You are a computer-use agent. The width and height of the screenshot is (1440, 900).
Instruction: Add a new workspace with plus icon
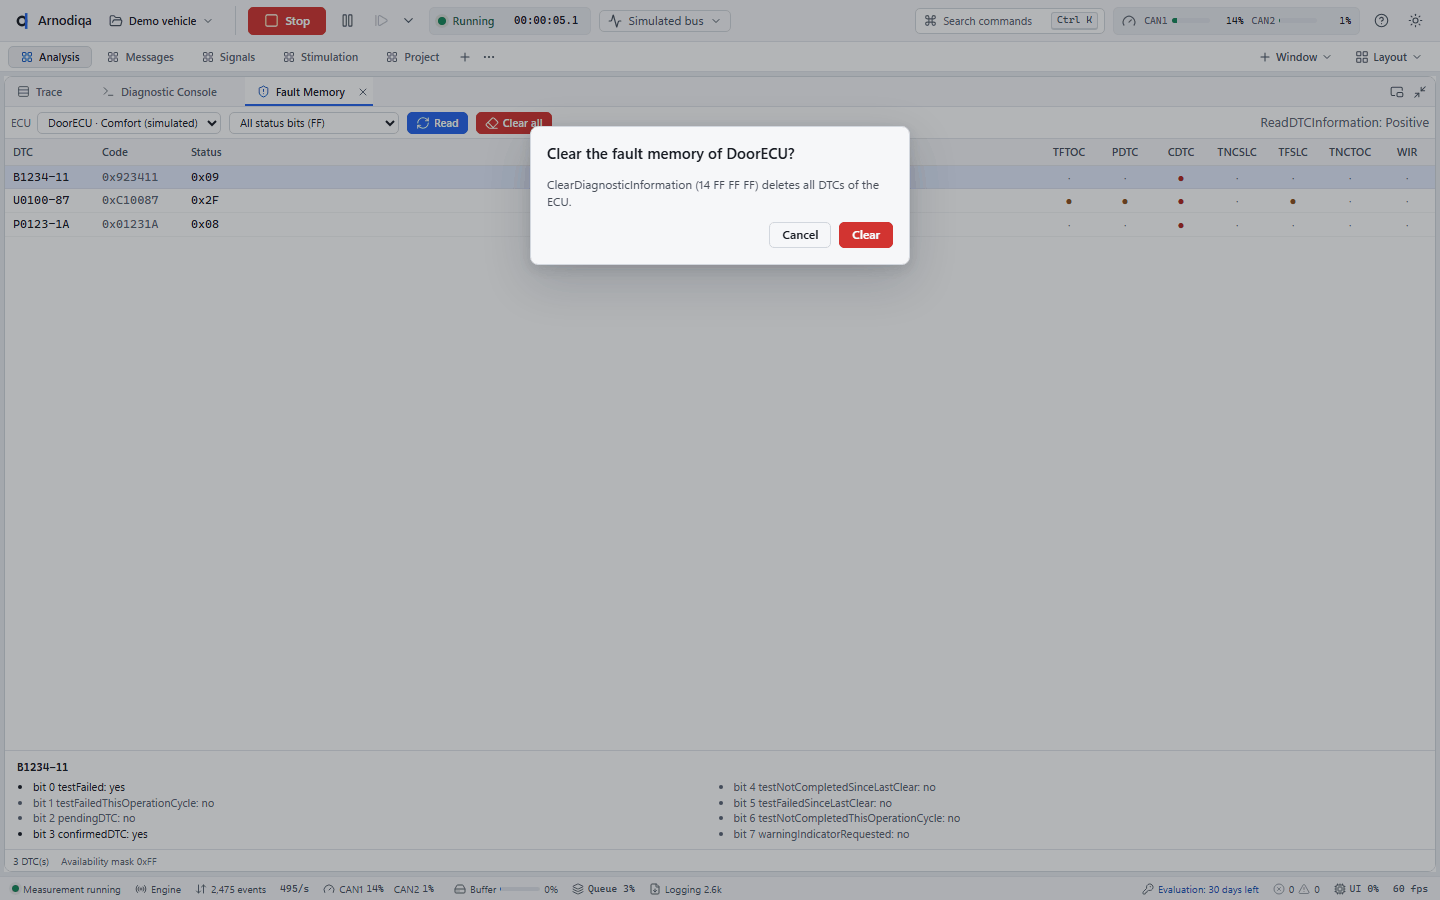click(x=464, y=57)
